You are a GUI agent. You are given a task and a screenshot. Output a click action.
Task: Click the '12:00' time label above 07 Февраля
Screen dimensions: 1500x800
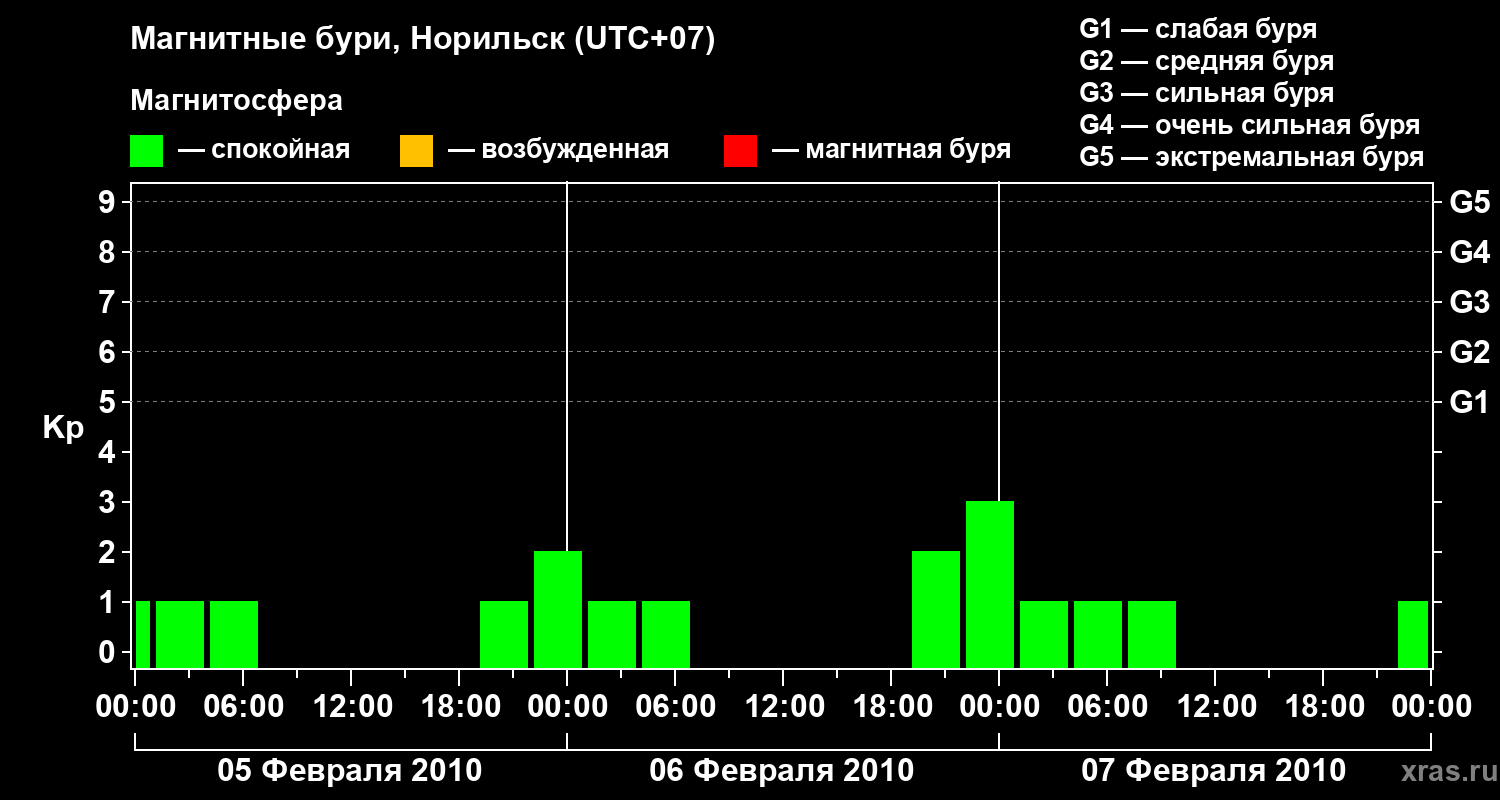1215,707
